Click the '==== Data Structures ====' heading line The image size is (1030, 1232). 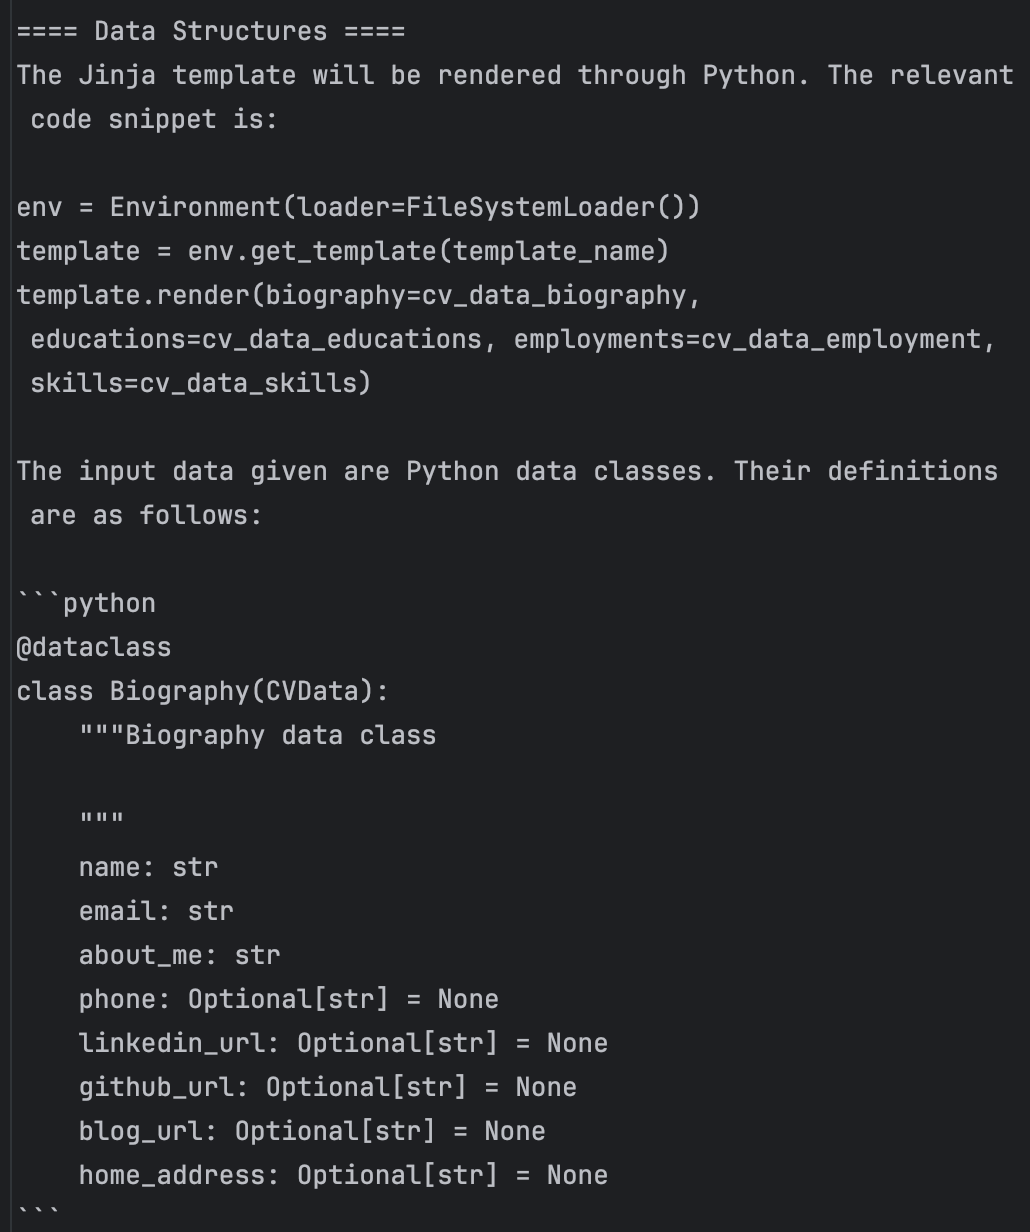[211, 31]
